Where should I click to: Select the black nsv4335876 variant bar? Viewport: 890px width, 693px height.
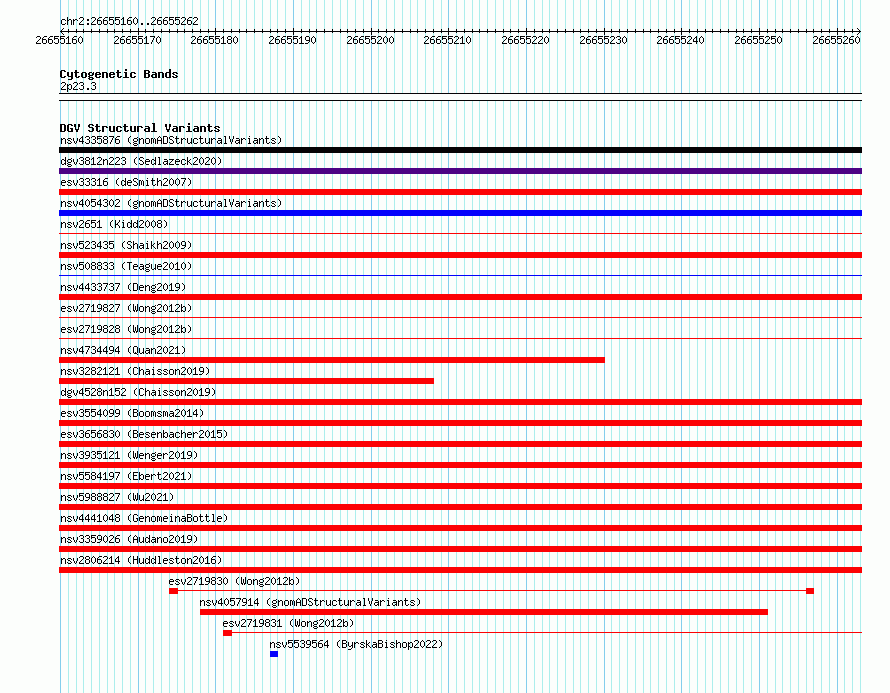point(460,150)
